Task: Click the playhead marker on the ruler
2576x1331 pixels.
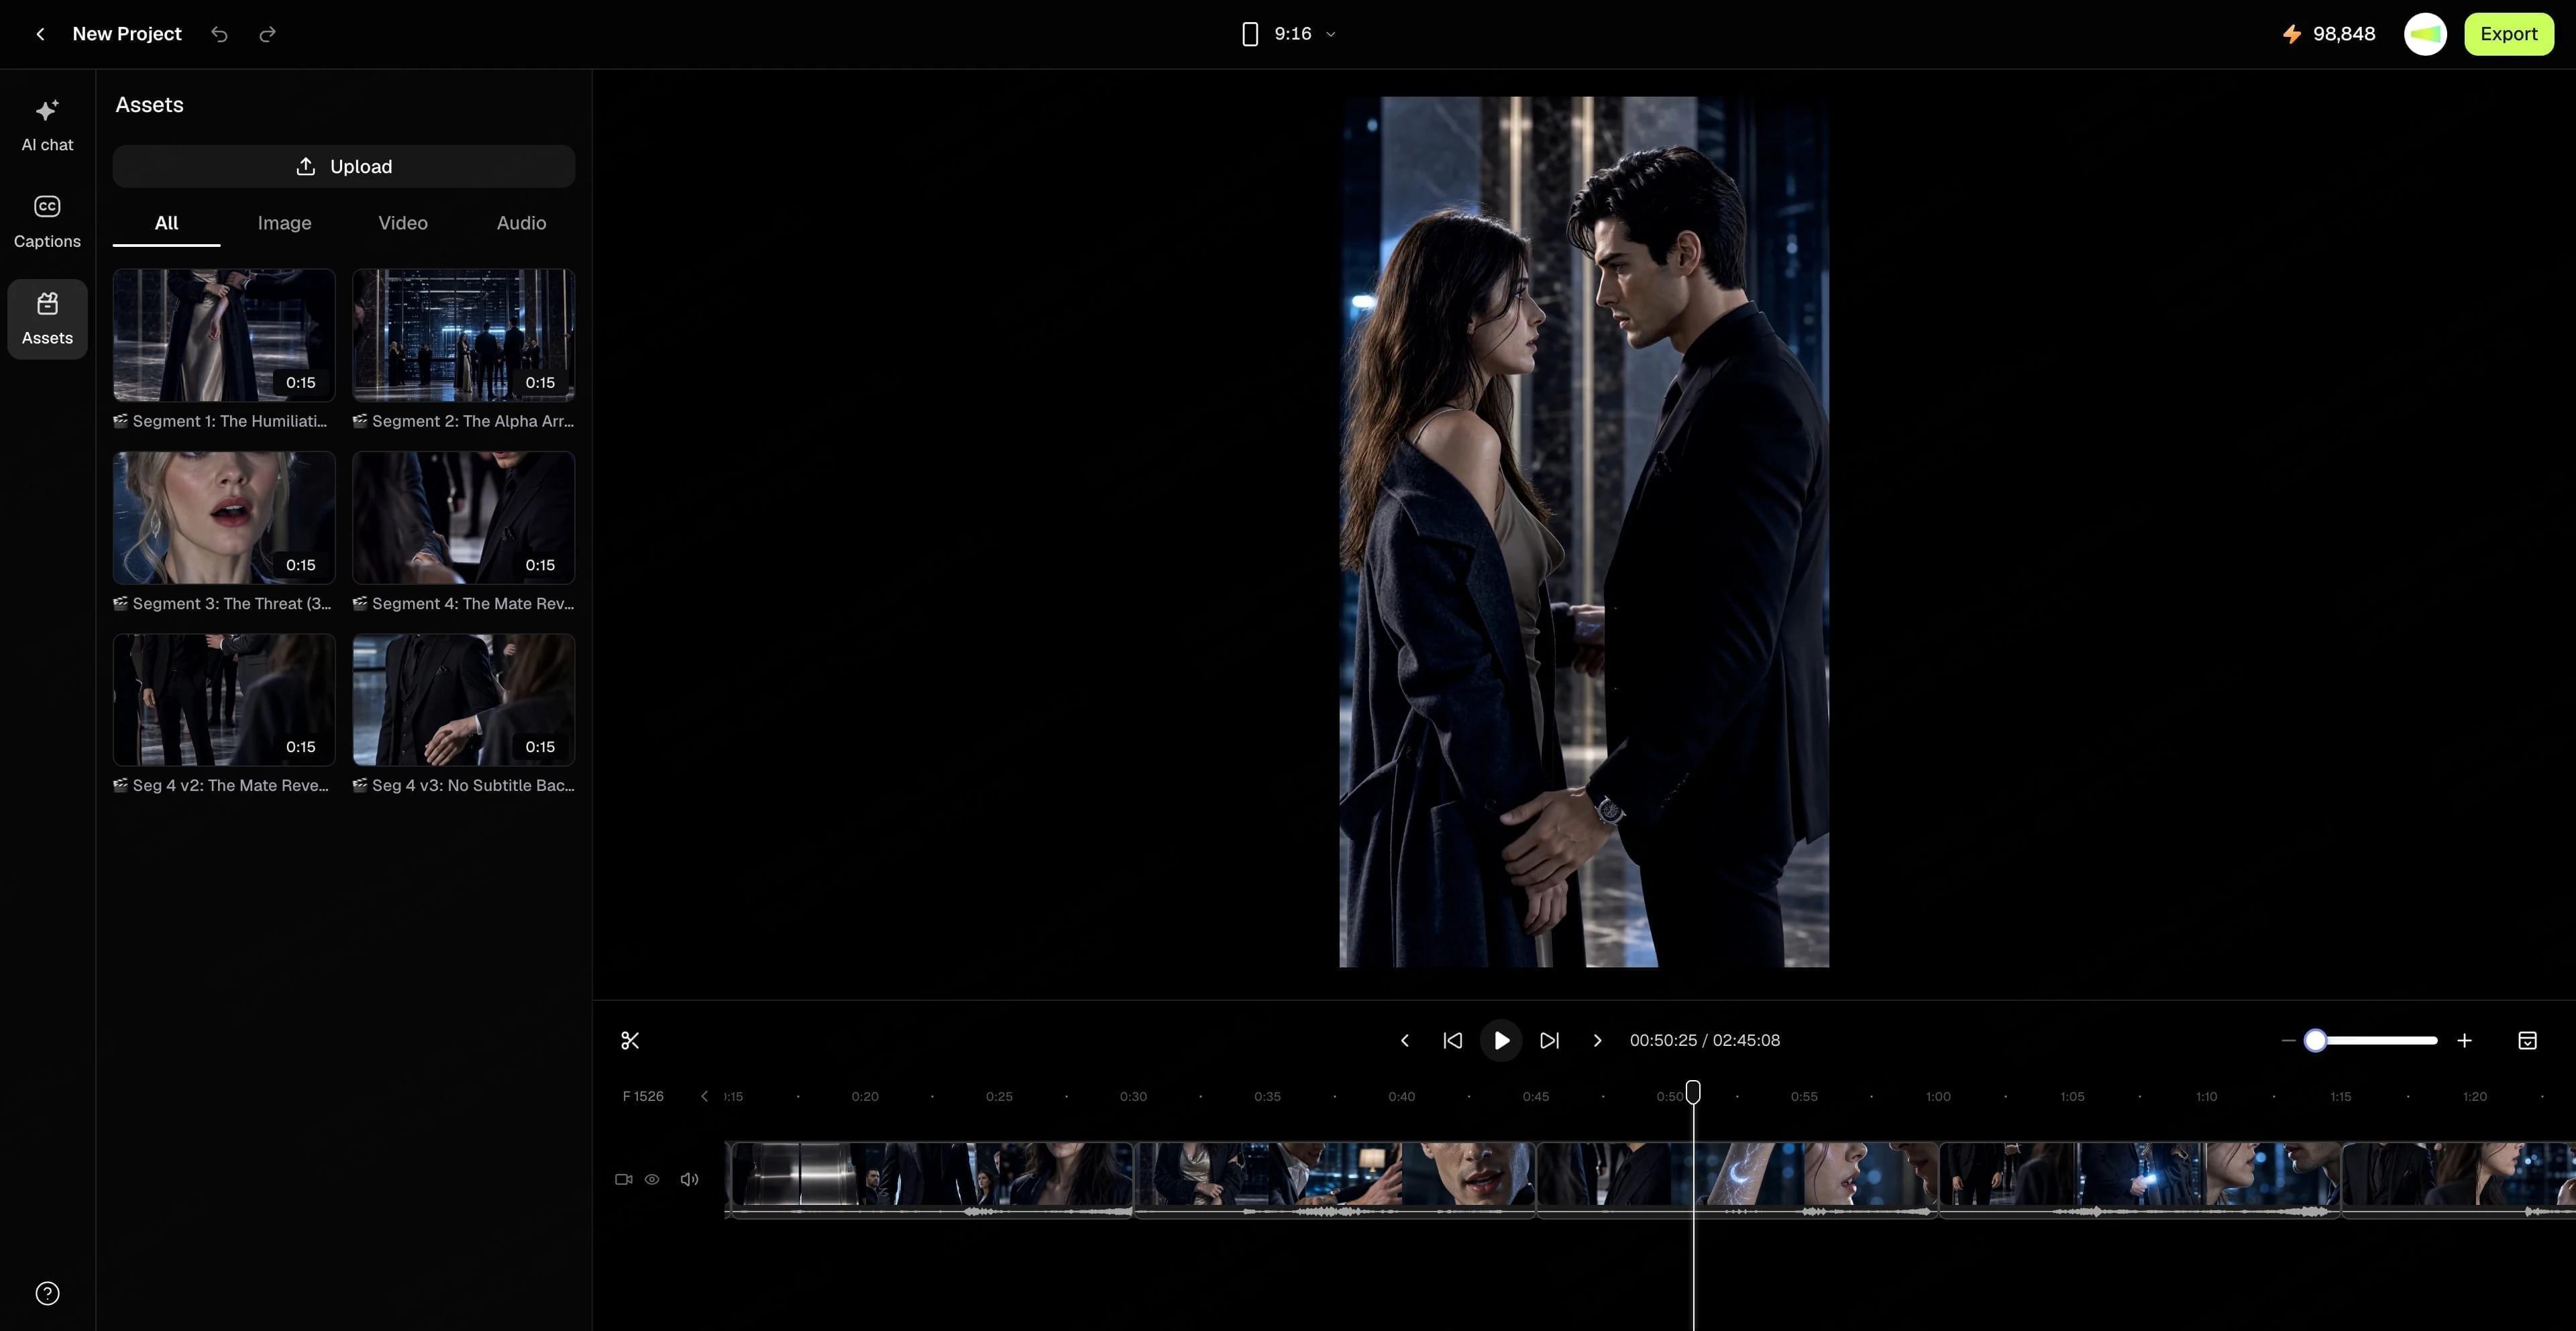Action: click(1693, 1092)
